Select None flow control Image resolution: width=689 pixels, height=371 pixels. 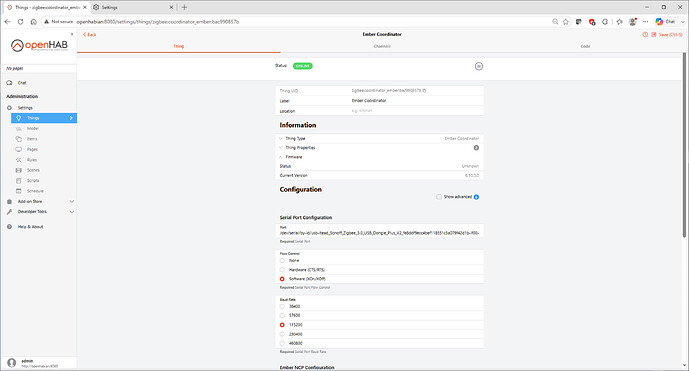(282, 261)
